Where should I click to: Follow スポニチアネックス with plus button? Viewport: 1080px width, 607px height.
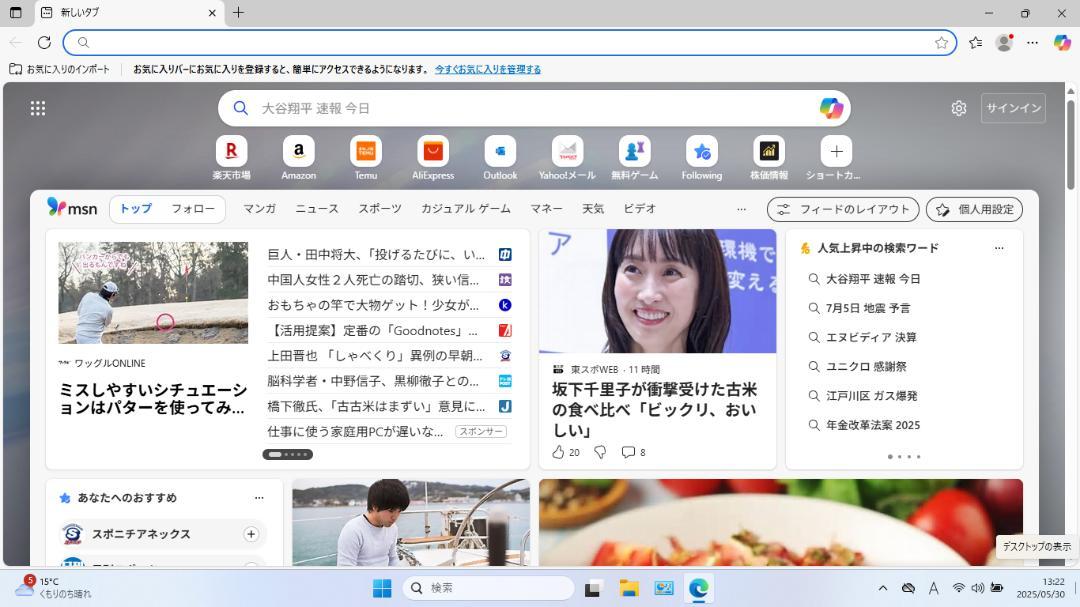point(251,534)
